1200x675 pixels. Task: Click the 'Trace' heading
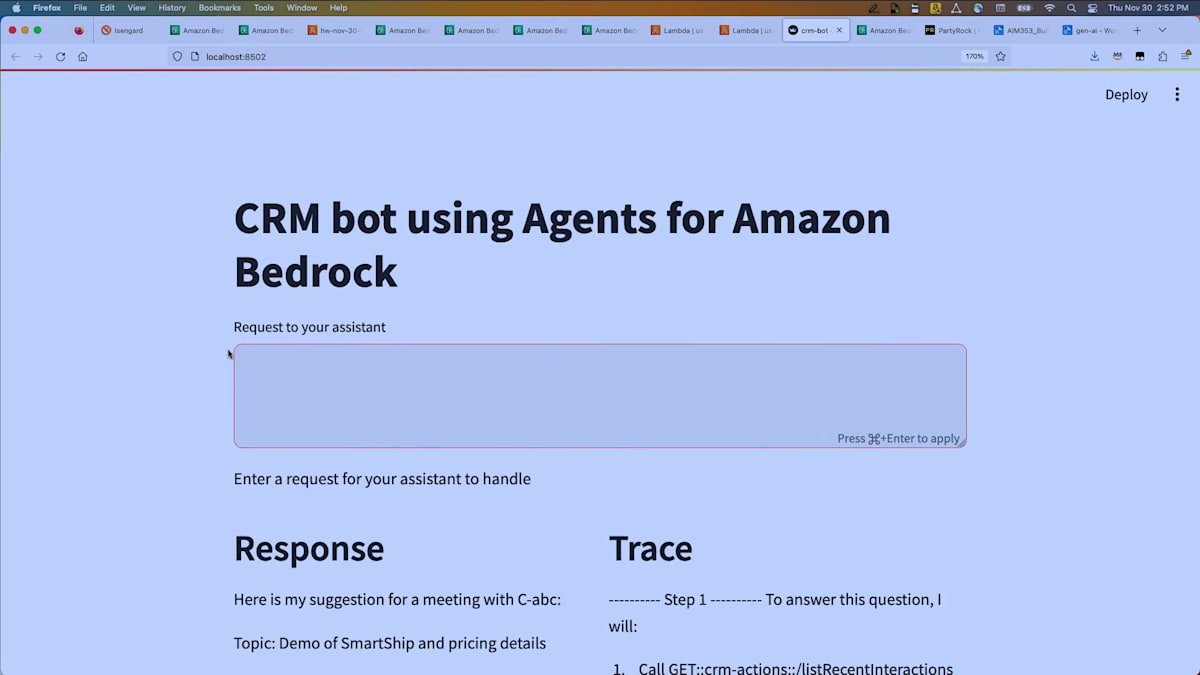tap(650, 548)
